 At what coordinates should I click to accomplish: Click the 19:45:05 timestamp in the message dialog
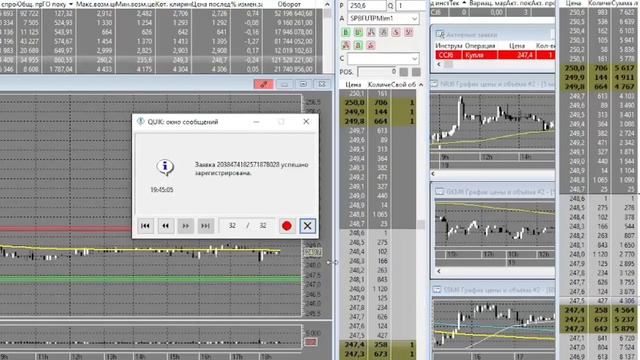(x=162, y=190)
